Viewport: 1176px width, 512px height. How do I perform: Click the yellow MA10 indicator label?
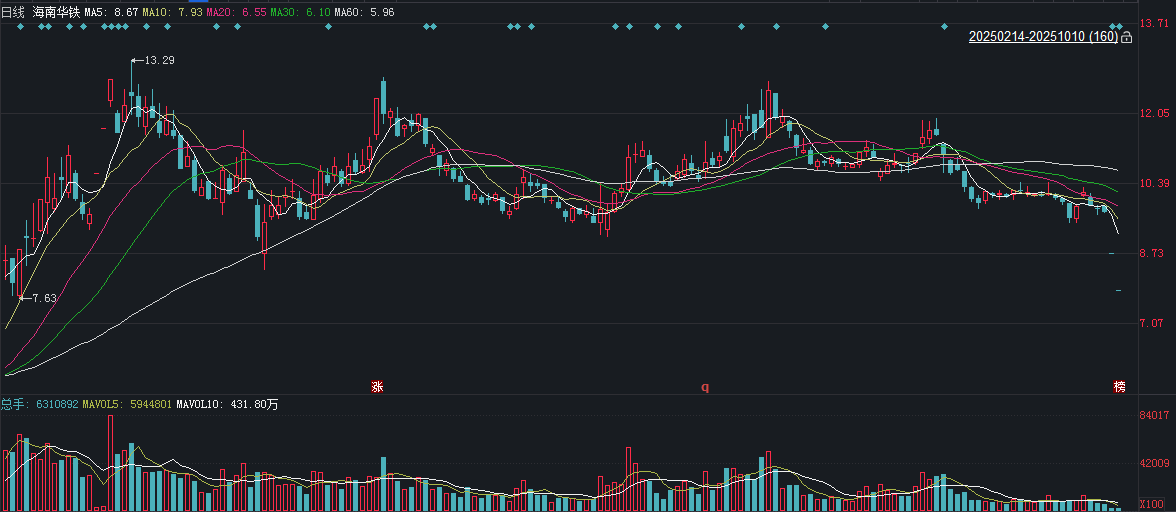[x=168, y=12]
